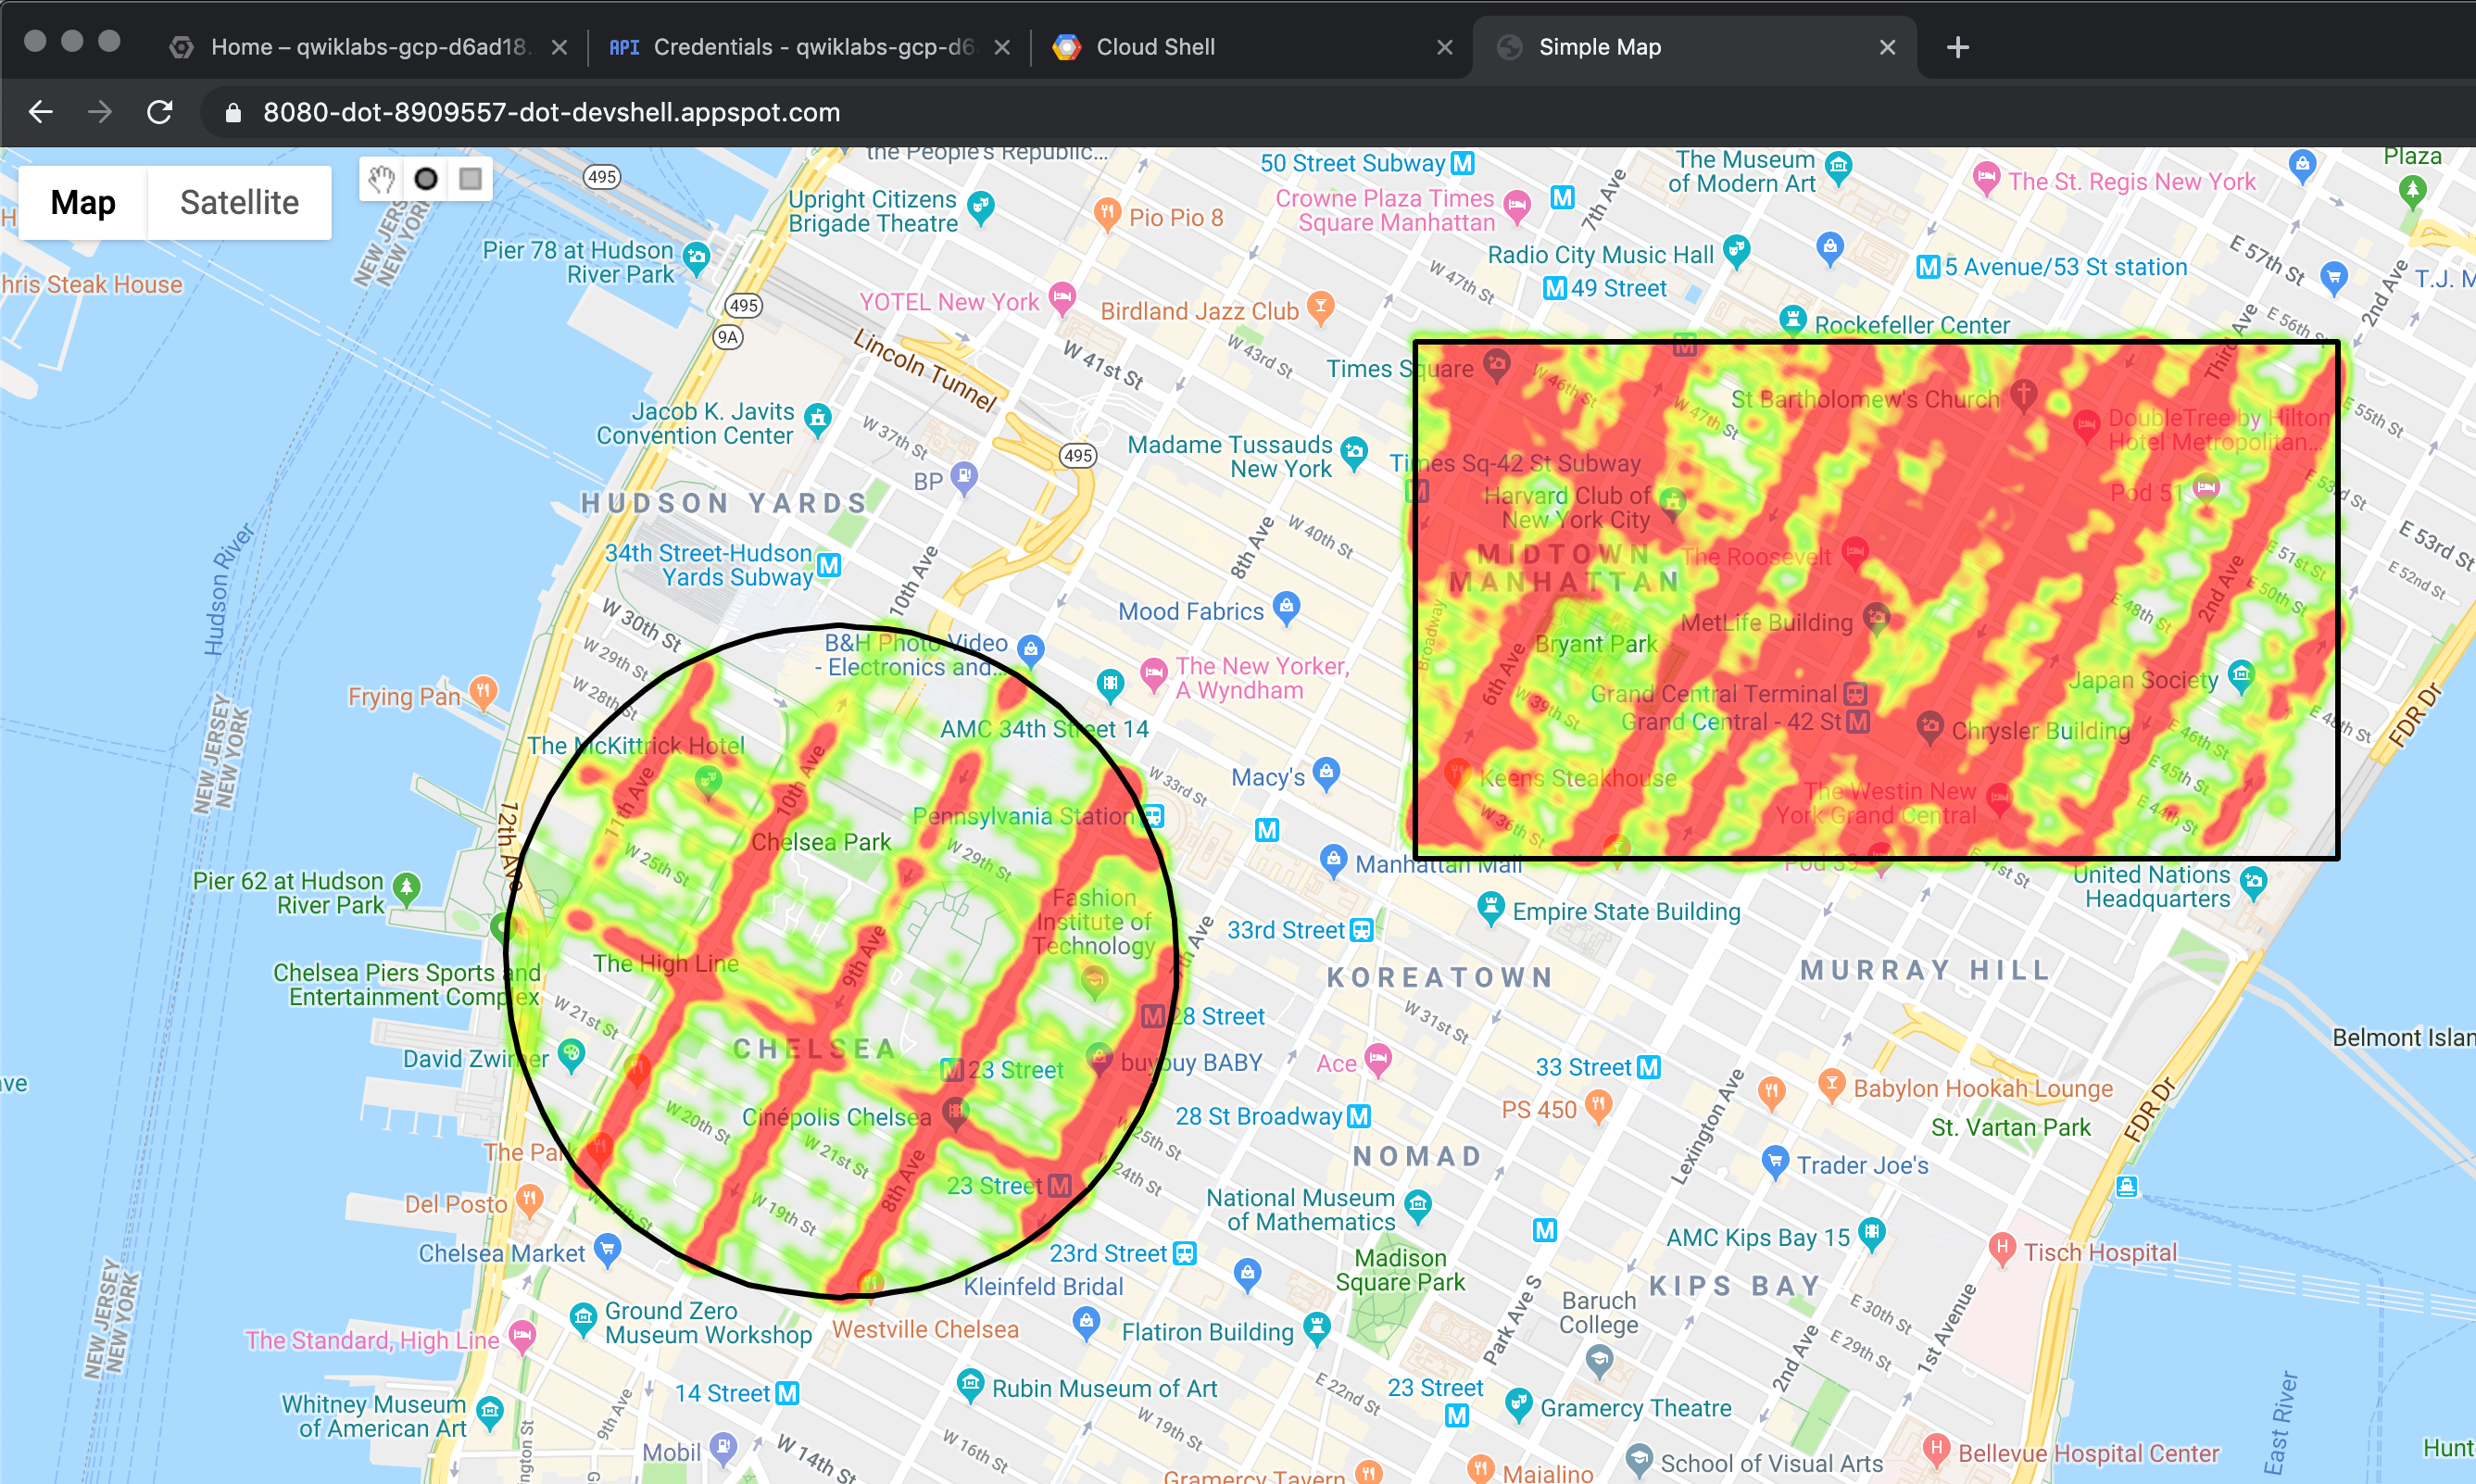
Task: Close the Home qwiklabs tab
Action: pos(560,47)
